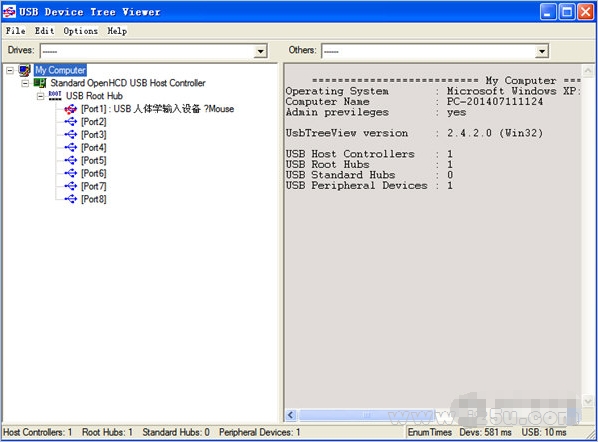This screenshot has width=598, height=442.
Task: Click the USB Peripheral Devices count line
Action: 369,185
